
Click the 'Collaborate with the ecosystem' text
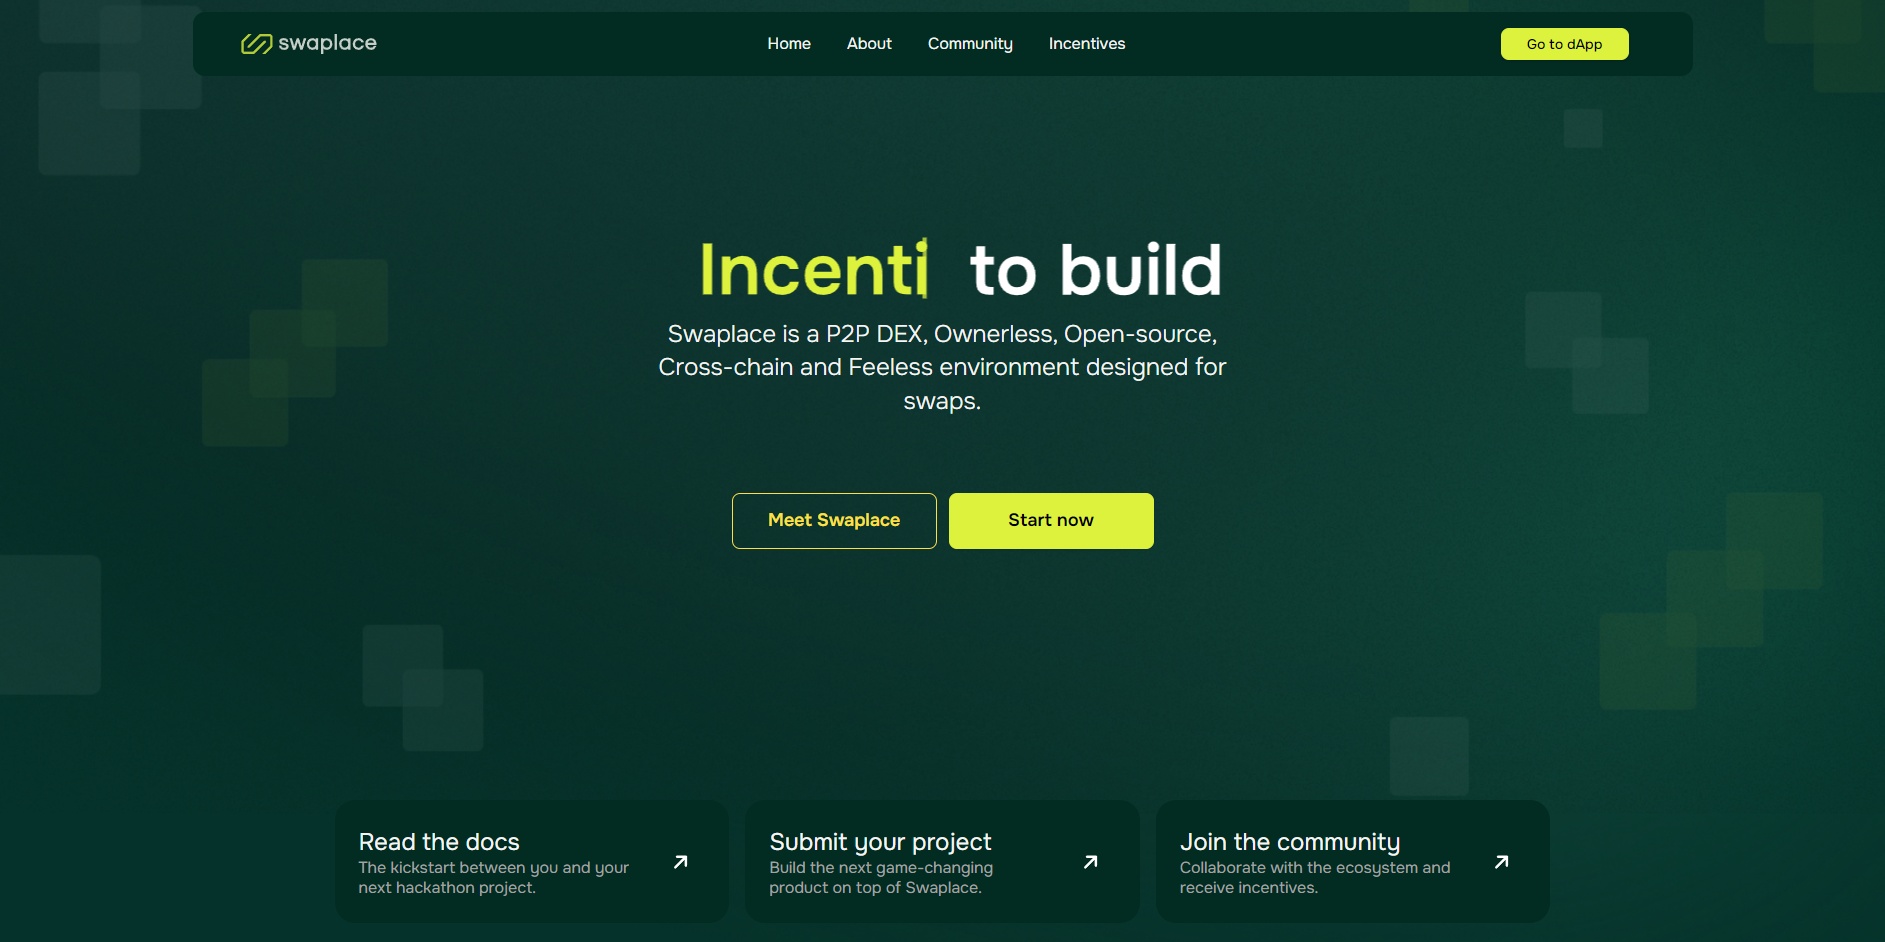click(x=1314, y=878)
